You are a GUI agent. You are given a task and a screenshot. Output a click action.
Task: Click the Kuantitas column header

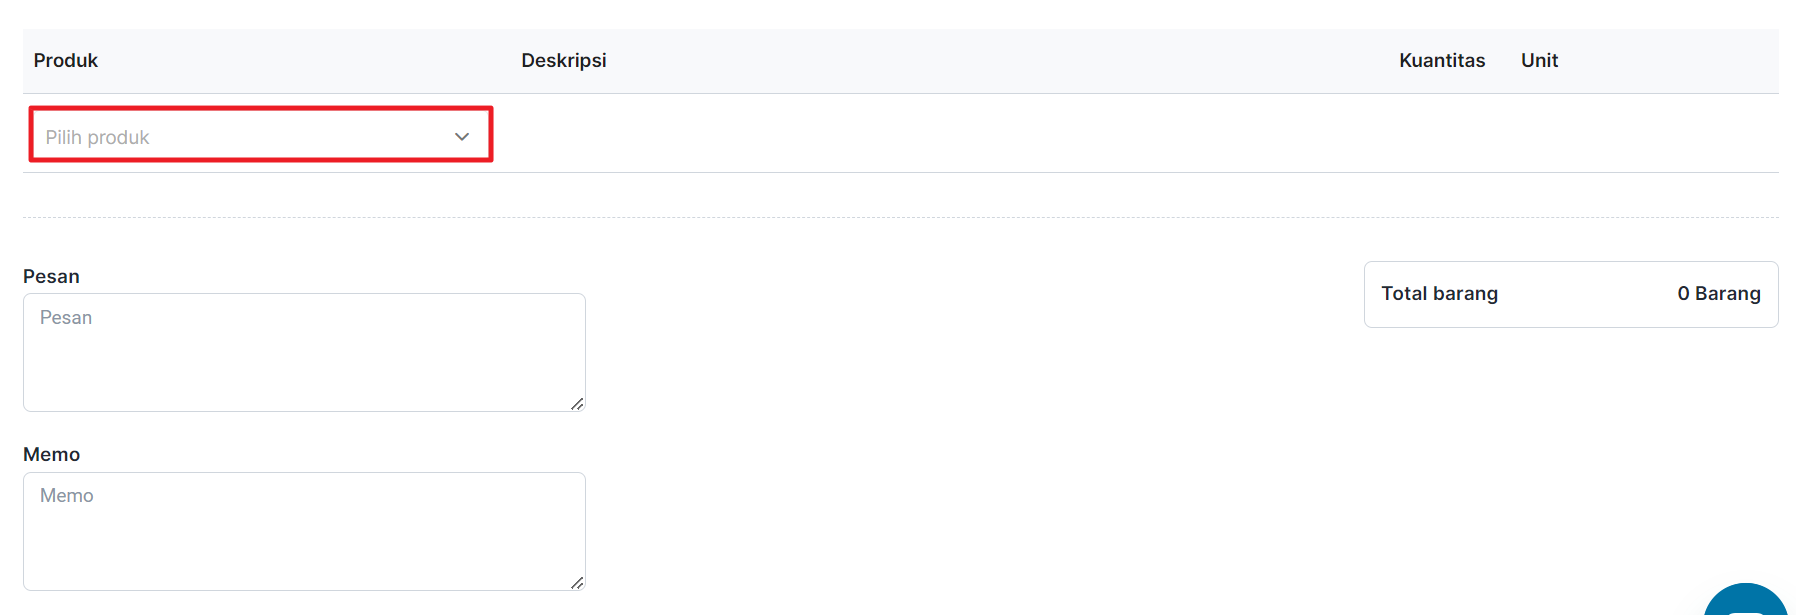click(x=1442, y=60)
